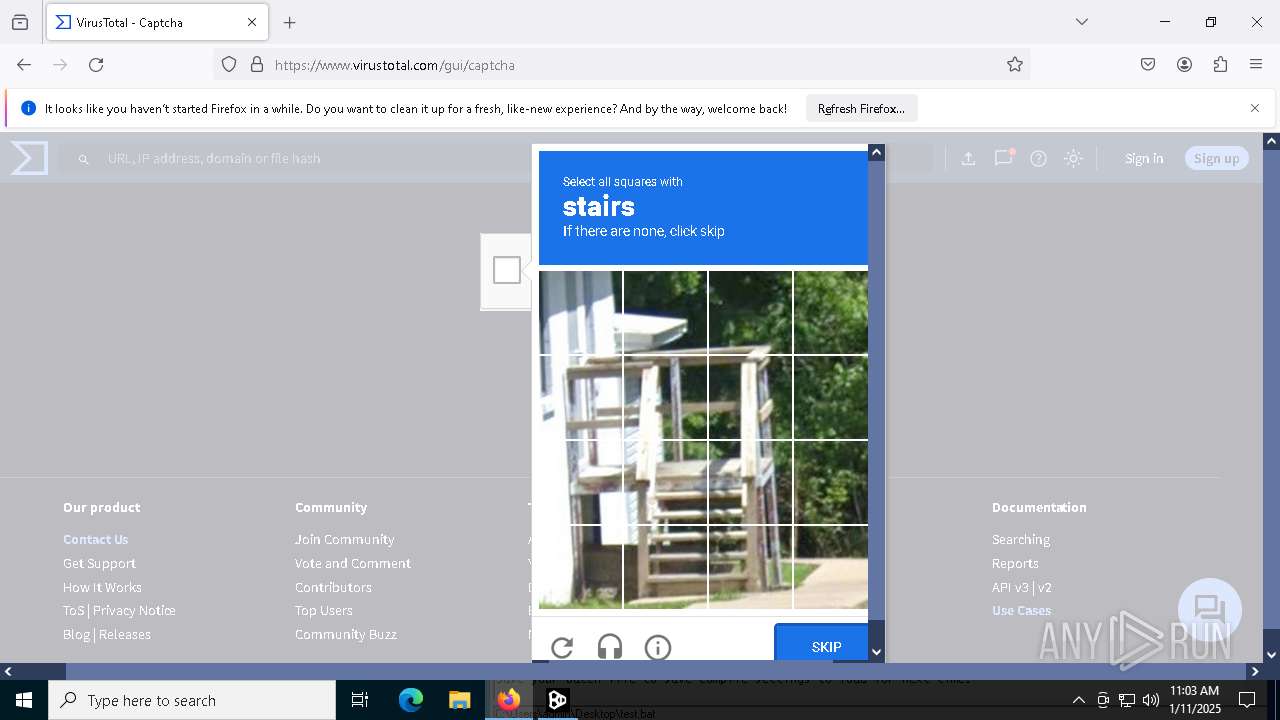The image size is (1280, 720).
Task: Click the address bar URL
Action: [x=394, y=65]
